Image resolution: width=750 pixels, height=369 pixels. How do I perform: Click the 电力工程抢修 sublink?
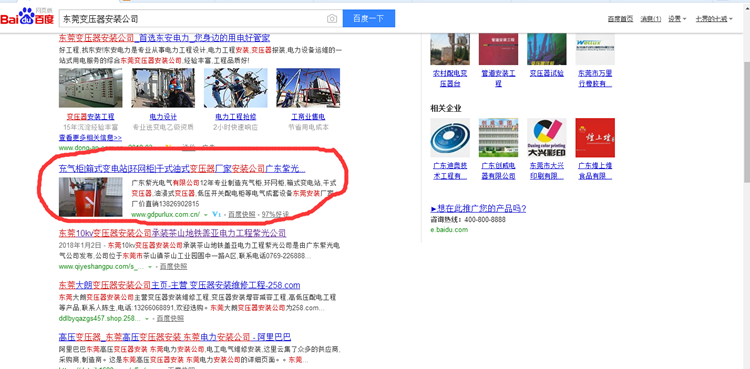click(x=236, y=117)
